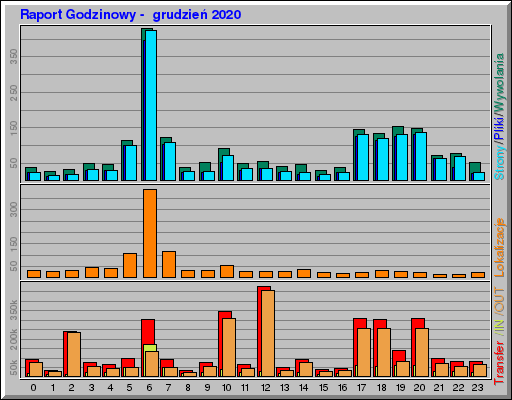Select the orange Lokalizacje bar at hour 7

coord(169,264)
